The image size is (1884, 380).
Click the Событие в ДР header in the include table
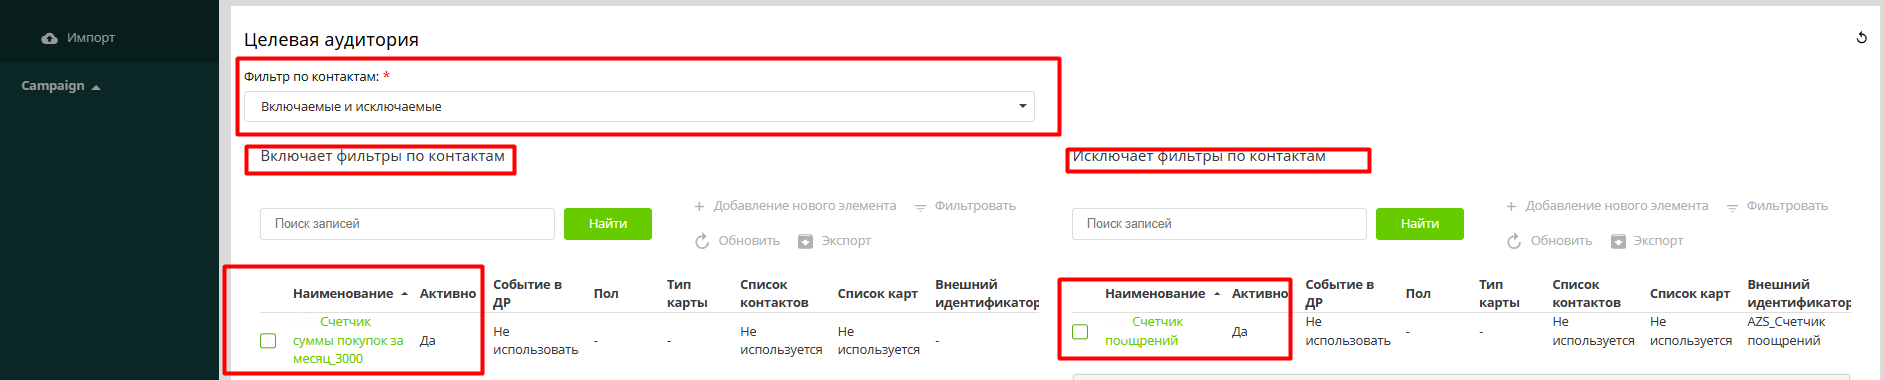coord(527,294)
